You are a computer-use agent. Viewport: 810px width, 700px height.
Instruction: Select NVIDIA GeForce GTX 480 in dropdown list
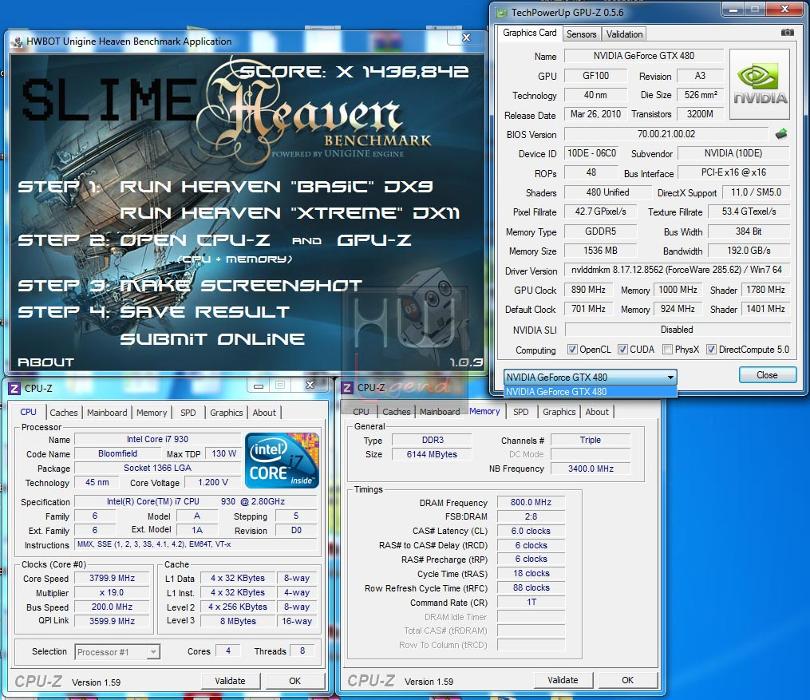coord(590,392)
